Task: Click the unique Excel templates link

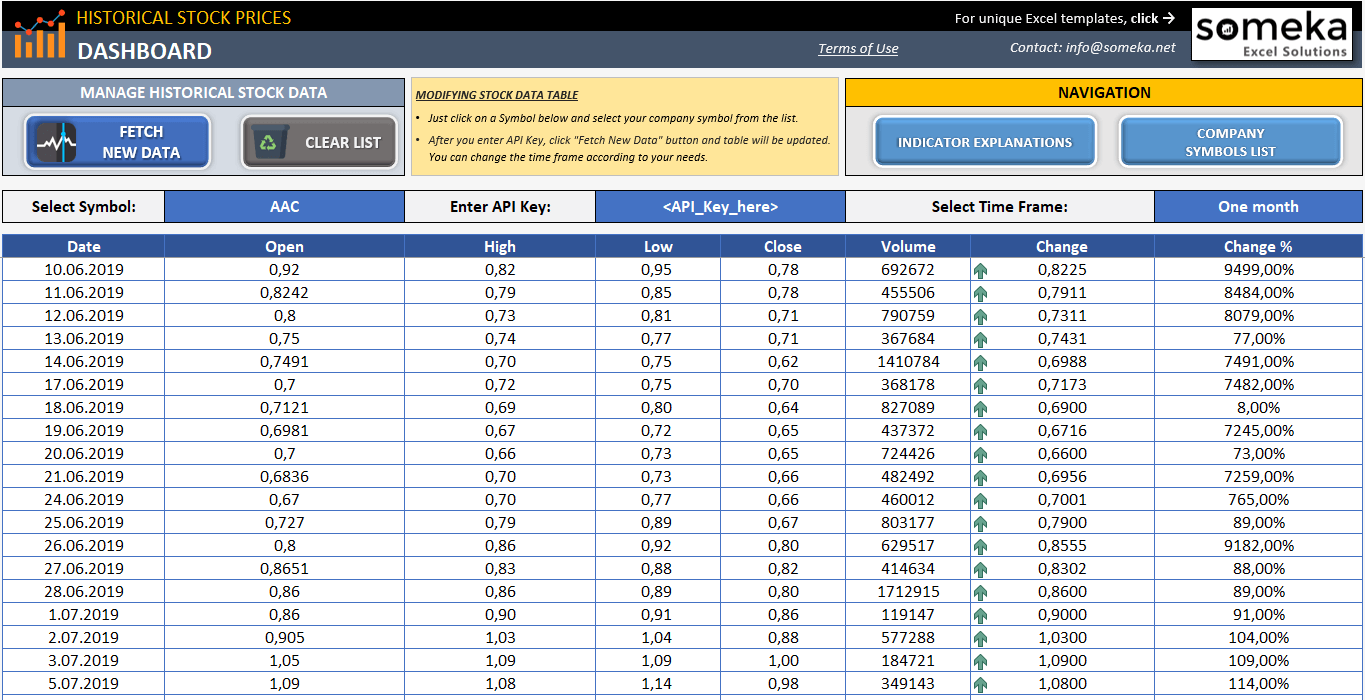Action: (1064, 18)
